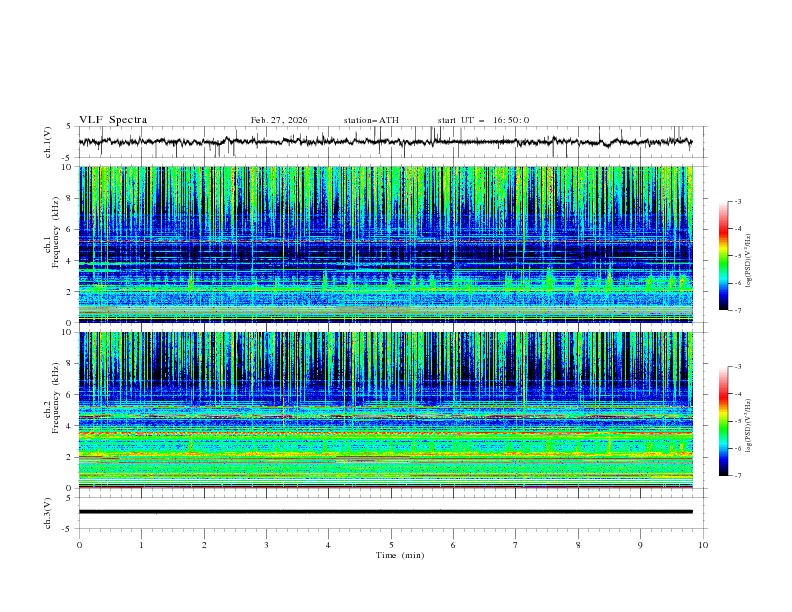This screenshot has width=792, height=612.
Task: Click the "6" kHz tick on ch.1 frequency axis
Action: tap(70, 229)
